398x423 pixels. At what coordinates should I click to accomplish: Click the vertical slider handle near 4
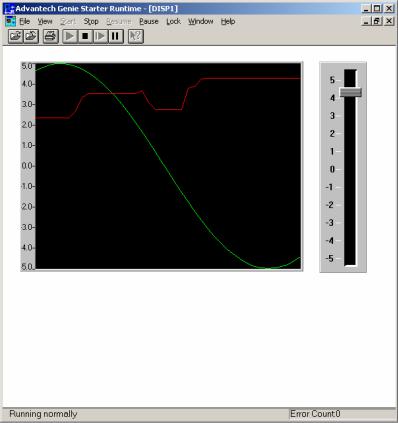351,92
